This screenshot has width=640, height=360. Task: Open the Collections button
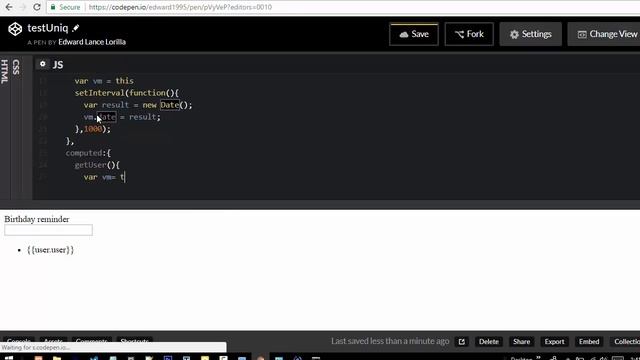(x=627, y=342)
